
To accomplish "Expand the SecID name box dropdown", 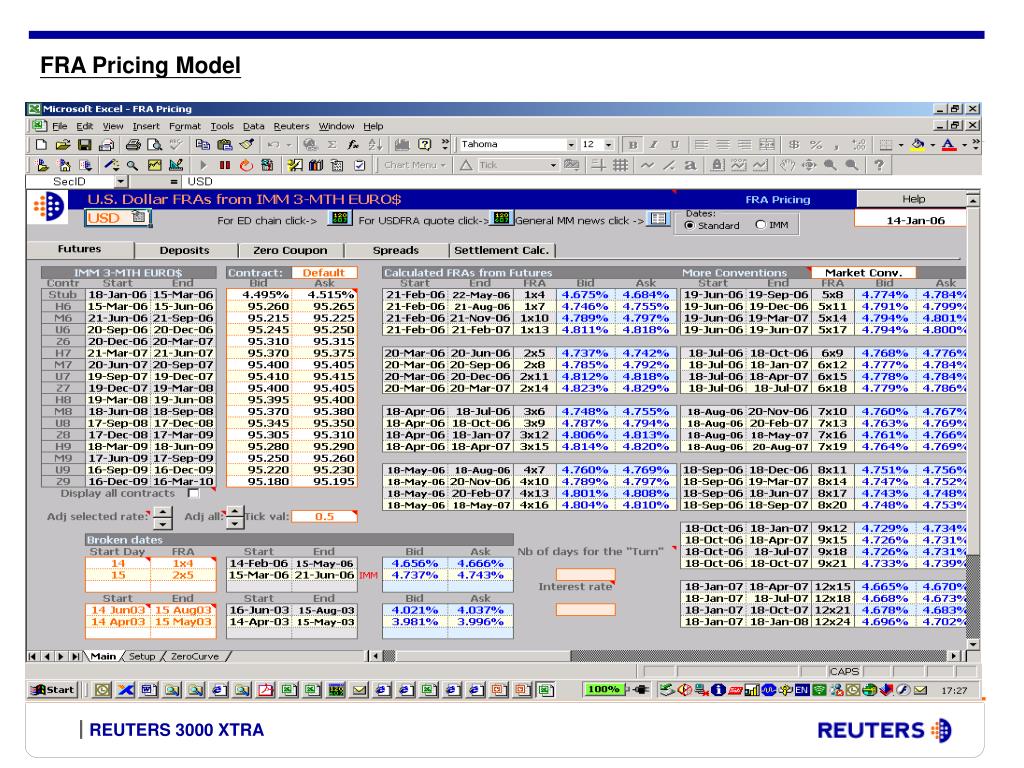I will (121, 182).
